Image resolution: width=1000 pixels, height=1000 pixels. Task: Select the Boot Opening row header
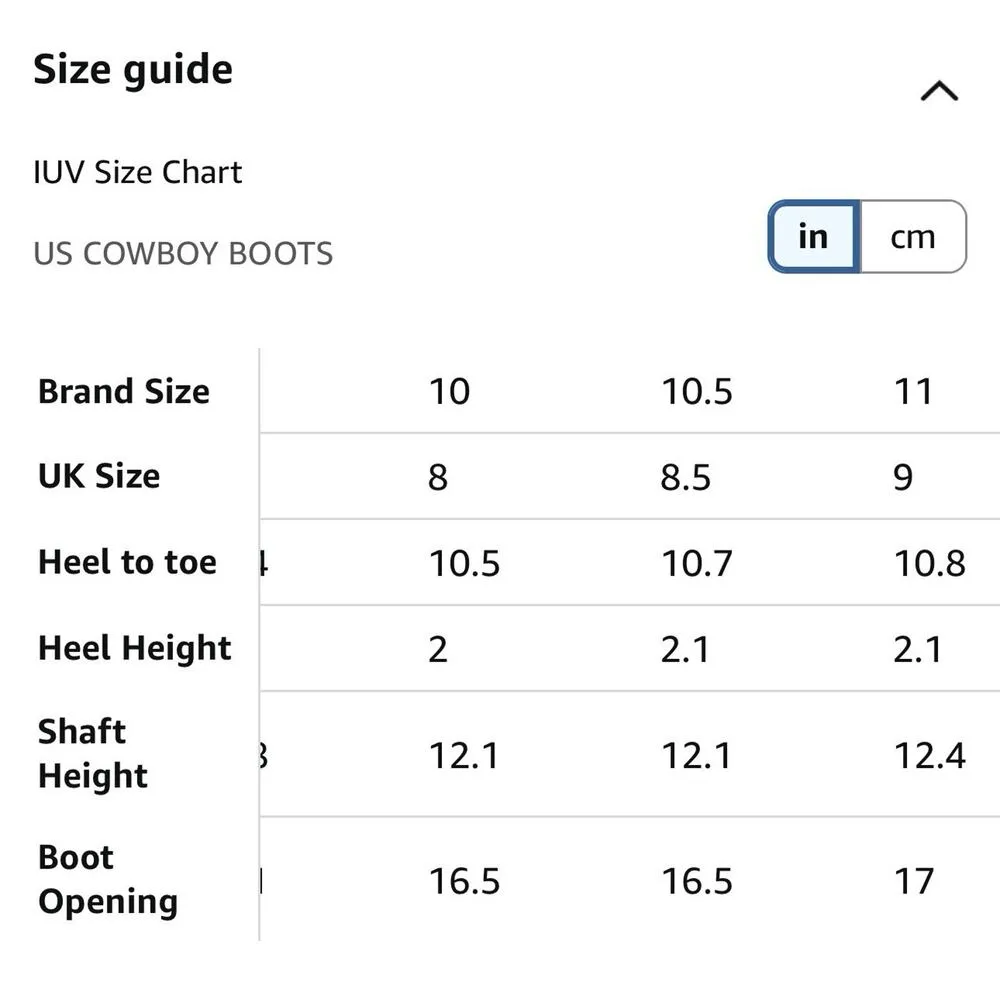point(108,879)
